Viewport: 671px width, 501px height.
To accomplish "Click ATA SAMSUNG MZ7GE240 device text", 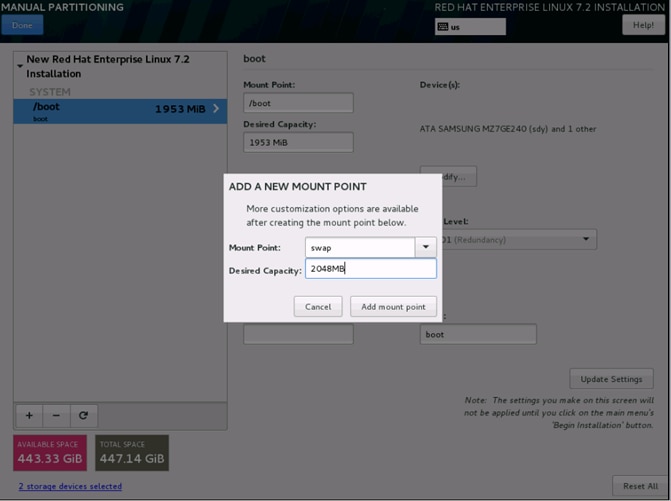I will (x=508, y=129).
